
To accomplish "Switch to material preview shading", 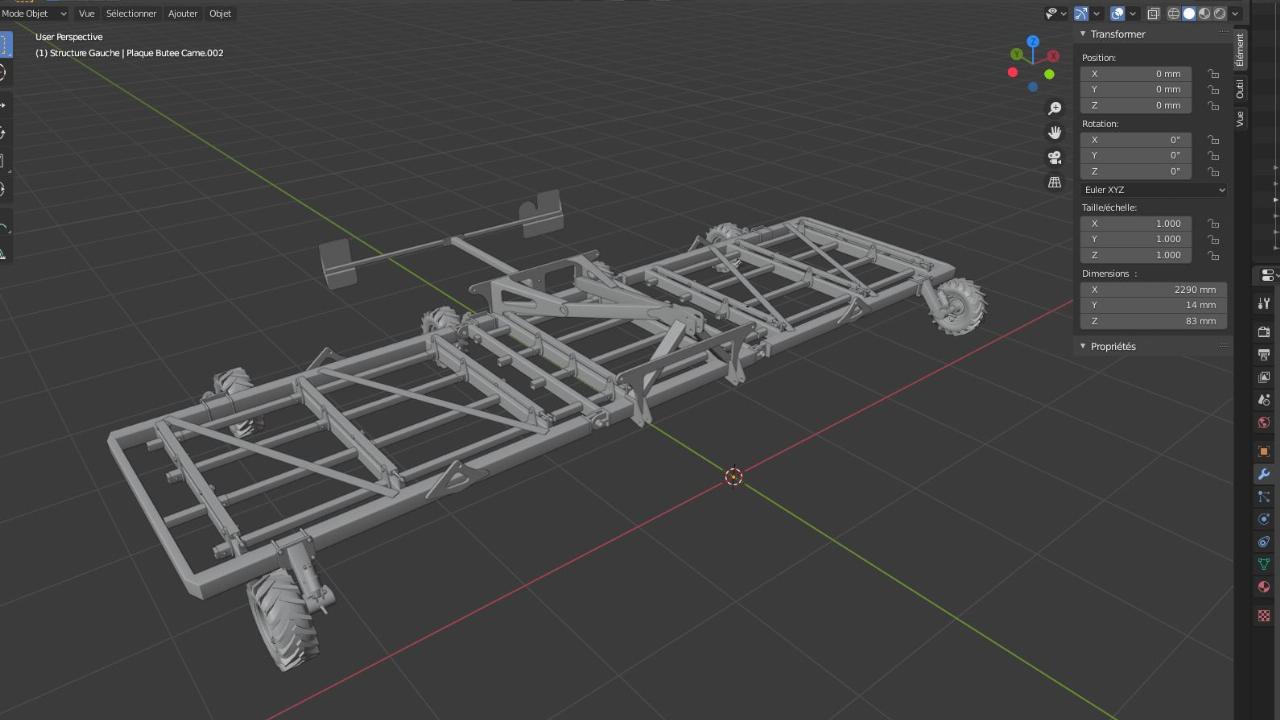I will pos(1204,13).
